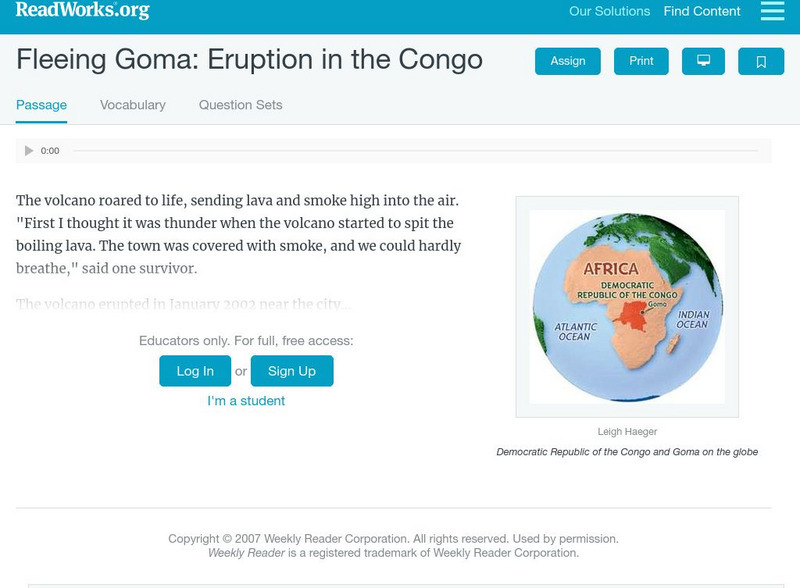
Task: Click the audio time label 0:00
Action: pos(50,151)
